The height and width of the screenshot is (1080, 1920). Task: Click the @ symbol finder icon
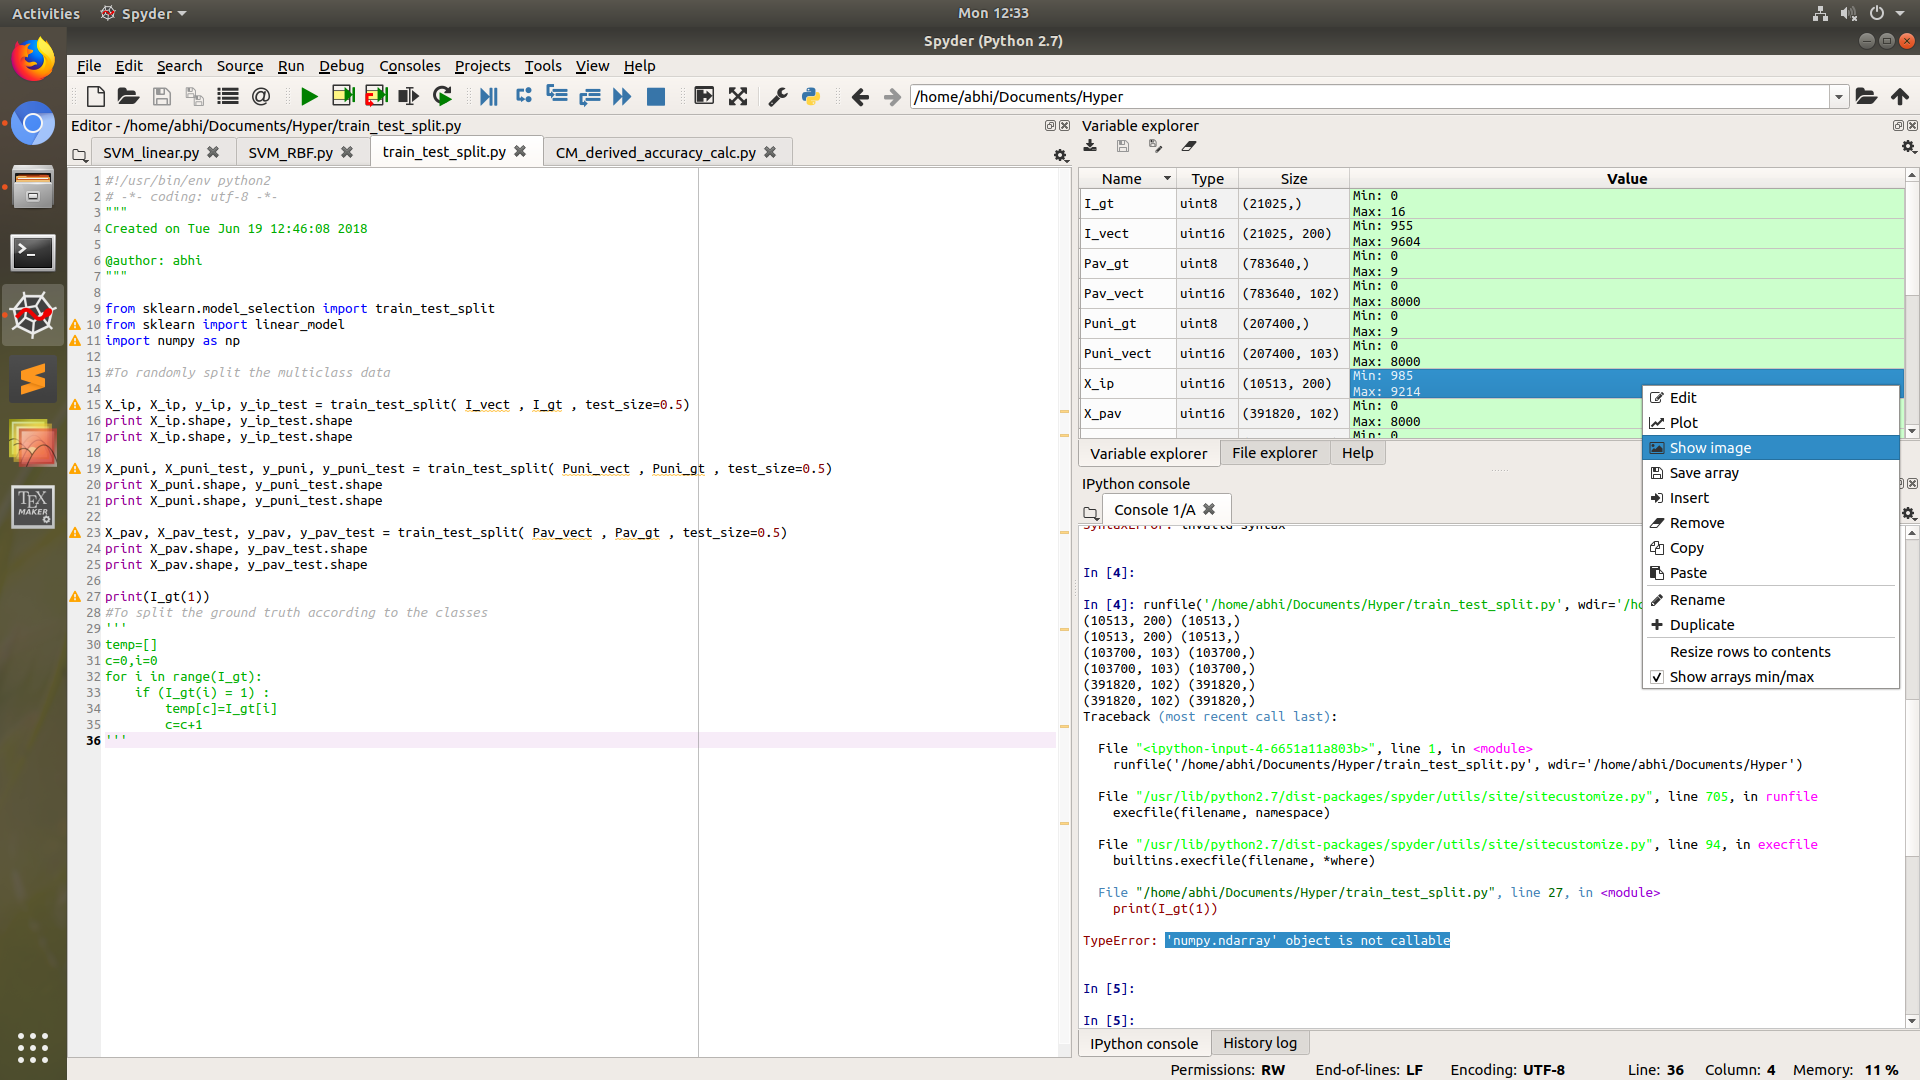tap(261, 97)
